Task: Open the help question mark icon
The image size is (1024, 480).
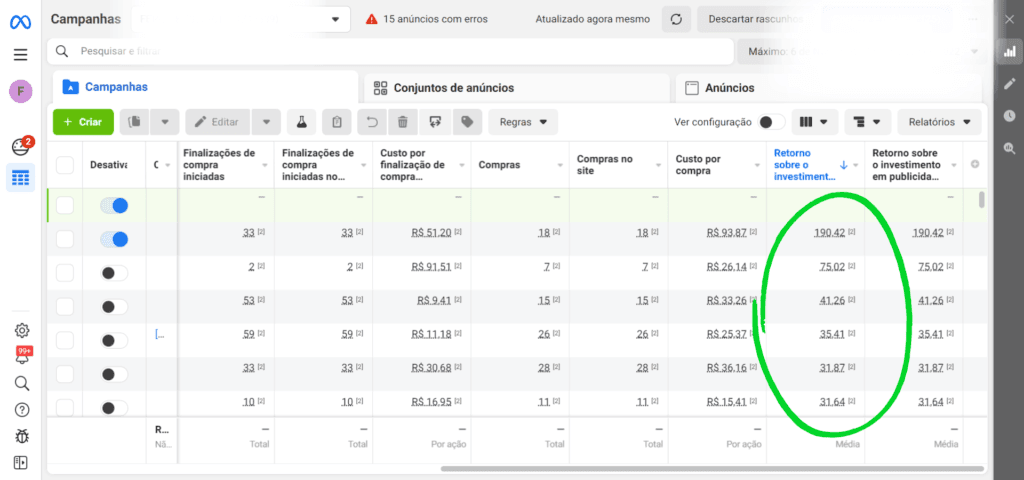Action: pos(21,409)
